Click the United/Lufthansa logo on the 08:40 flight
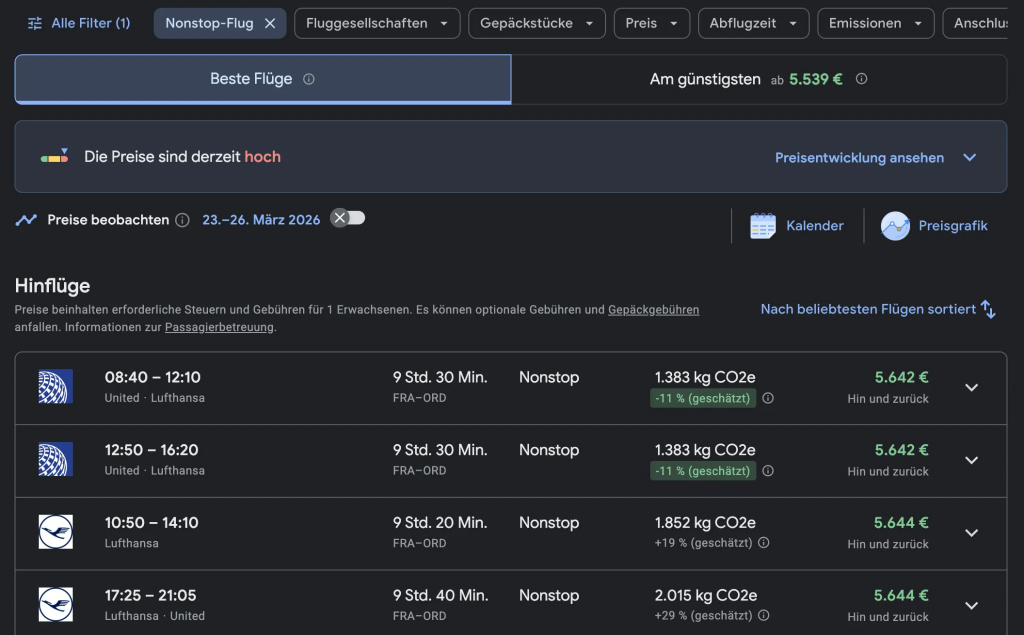Viewport: 1024px width, 635px height. tap(55, 387)
